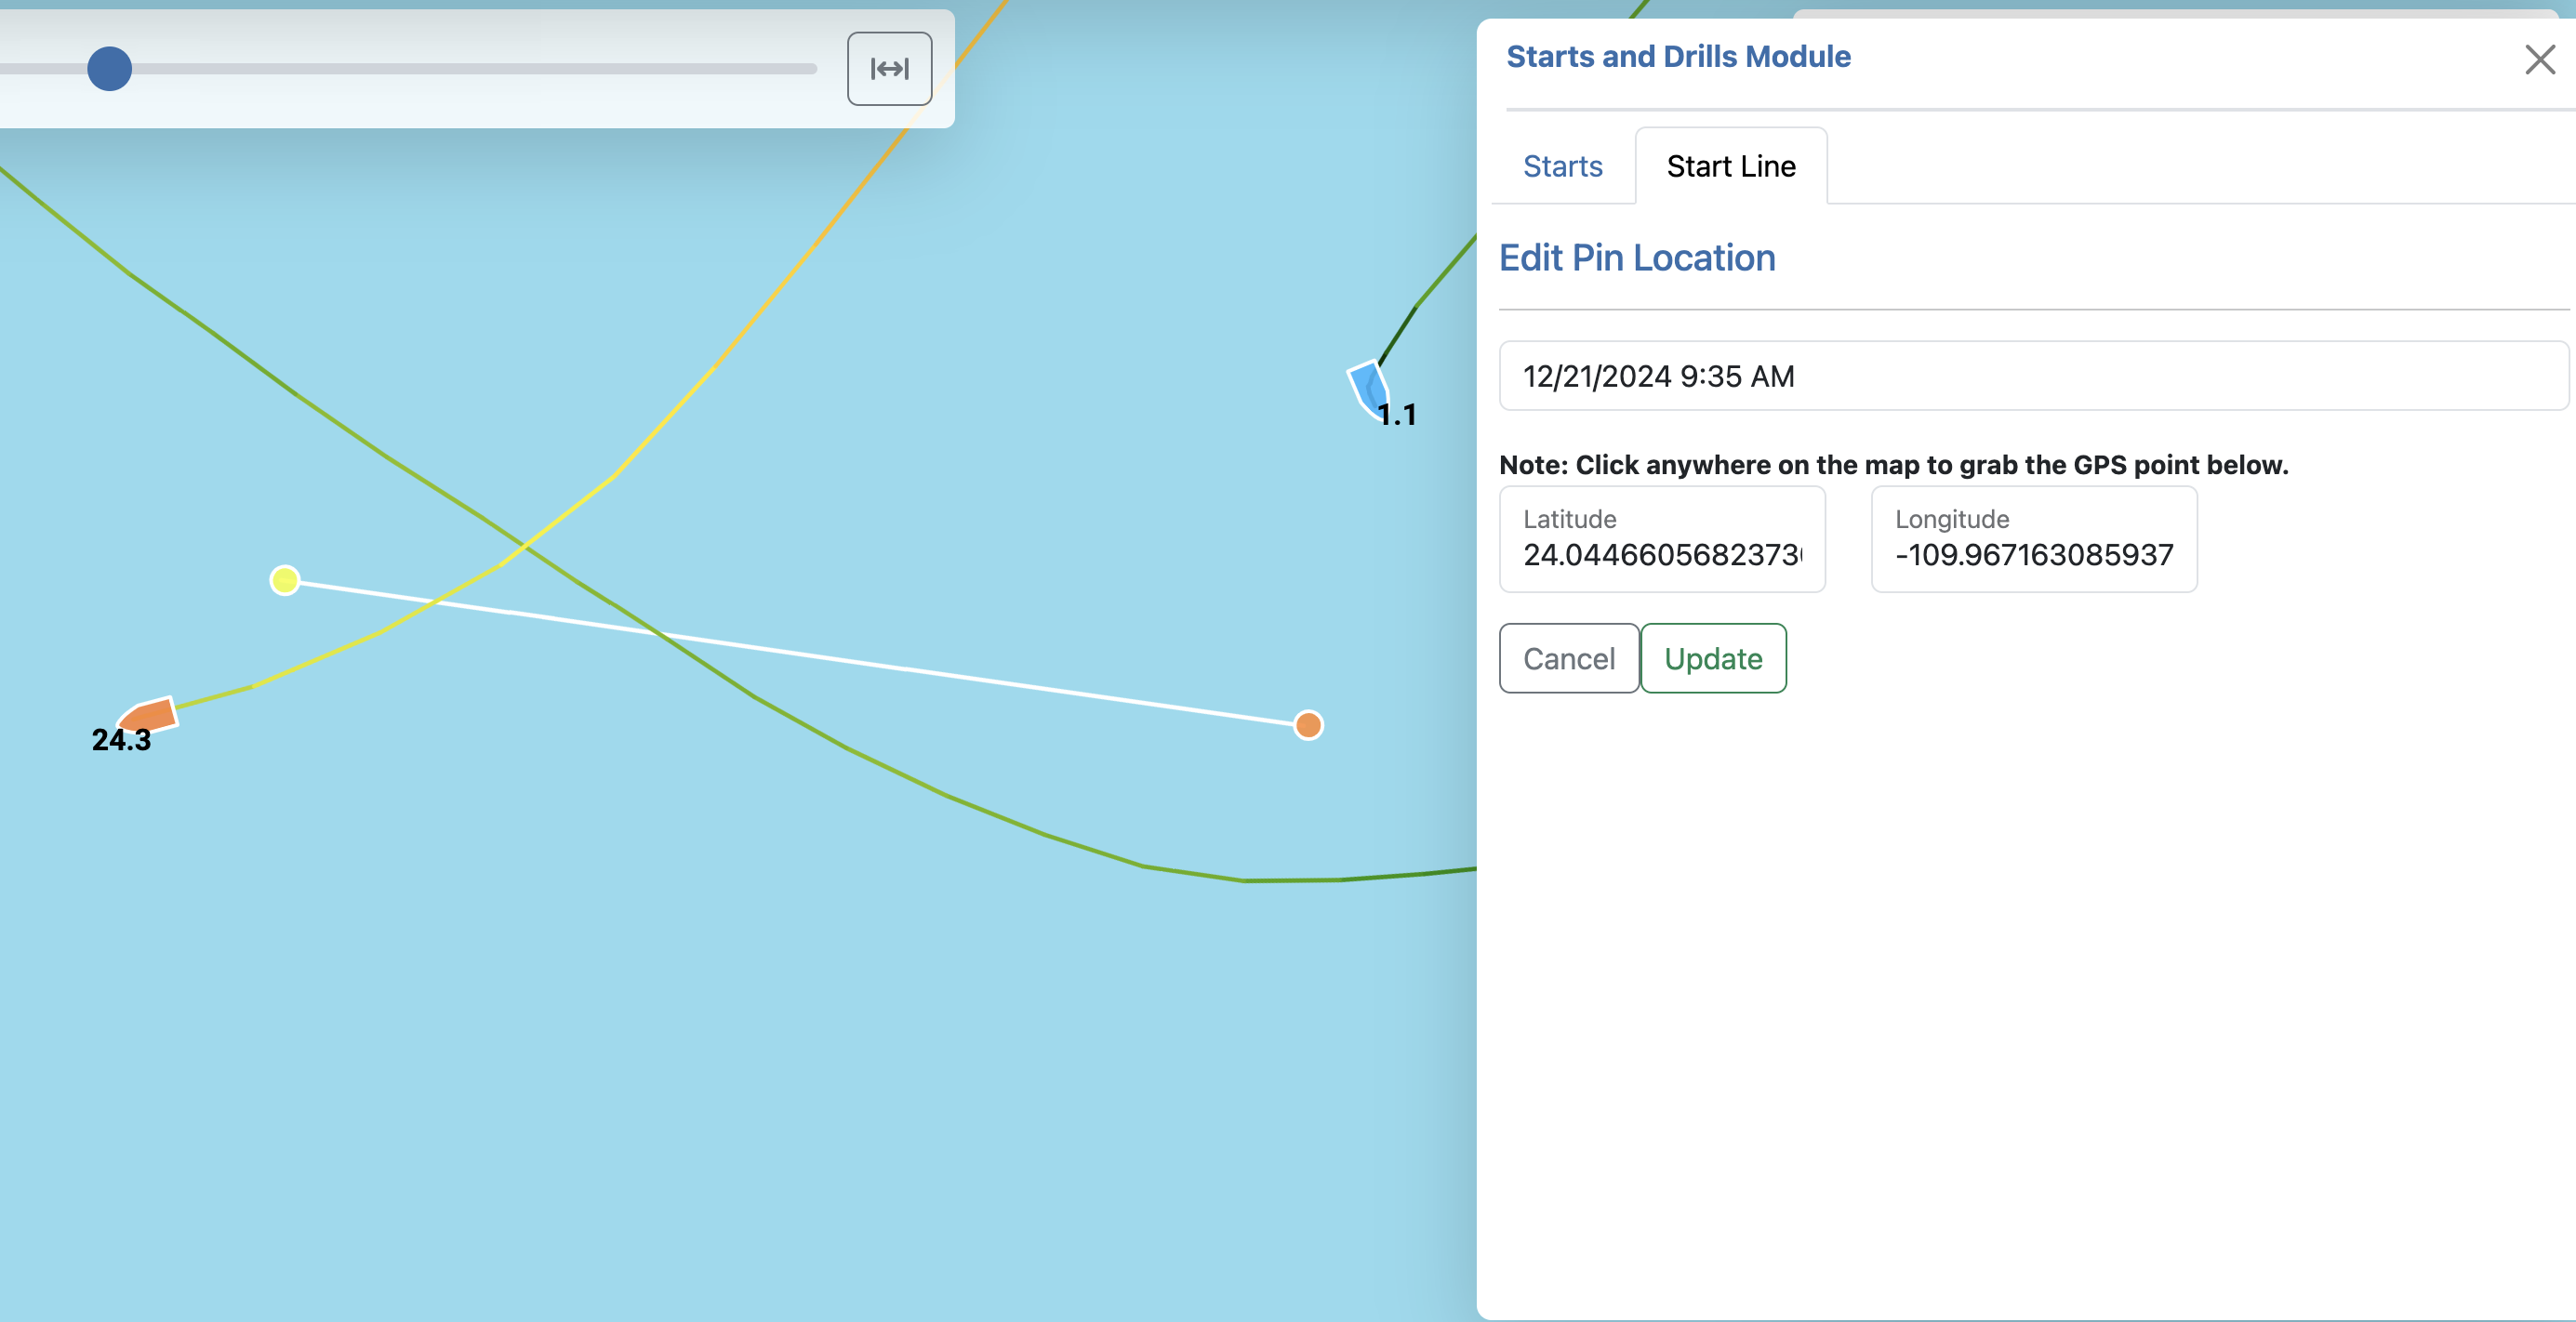Click the yellow start line pin marker
The height and width of the screenshot is (1322, 2576).
285,580
